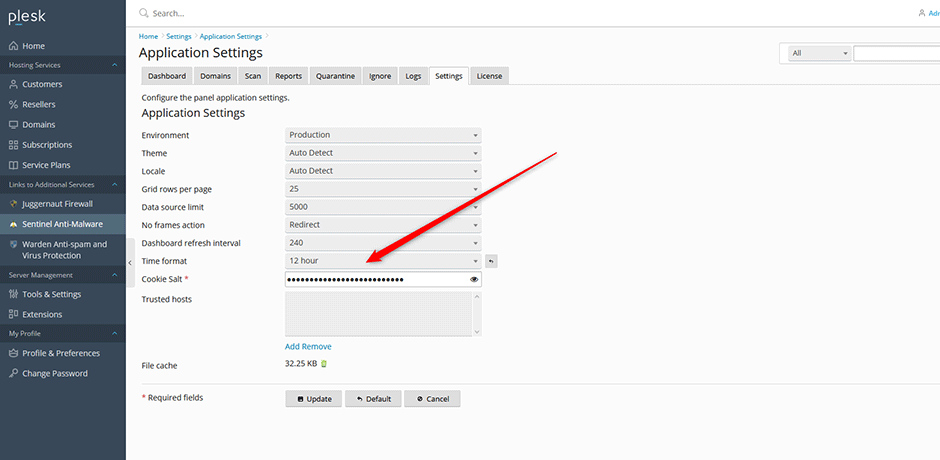Click the Home icon in sidebar
The height and width of the screenshot is (460, 940).
coord(13,46)
